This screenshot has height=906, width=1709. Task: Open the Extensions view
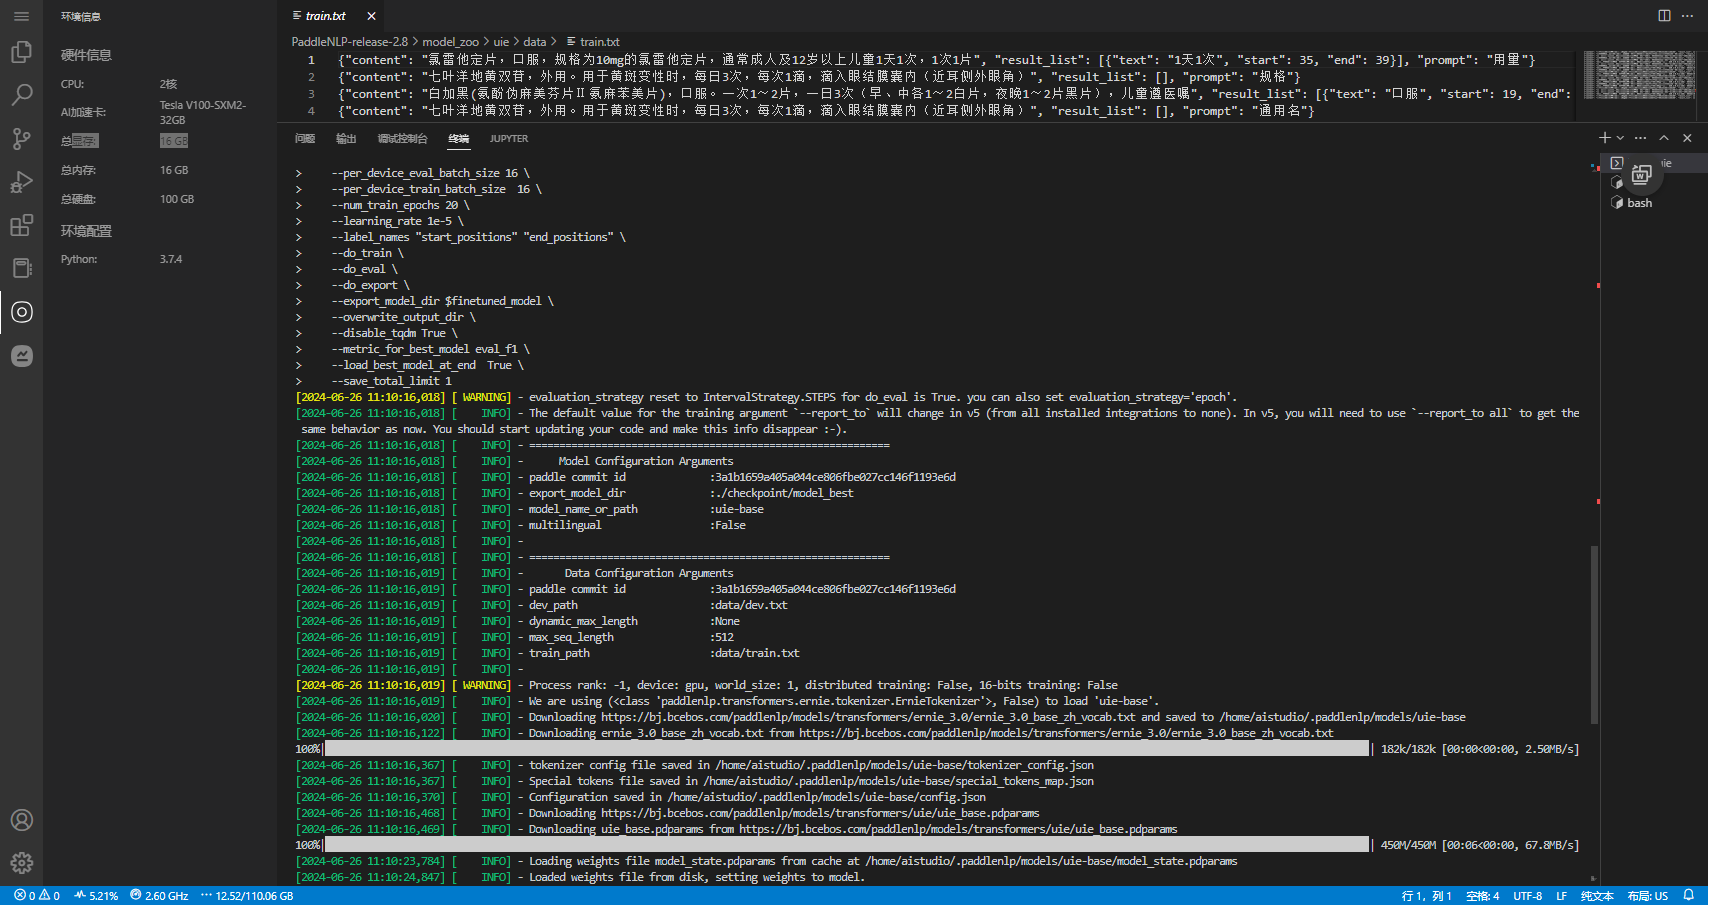tap(21, 225)
